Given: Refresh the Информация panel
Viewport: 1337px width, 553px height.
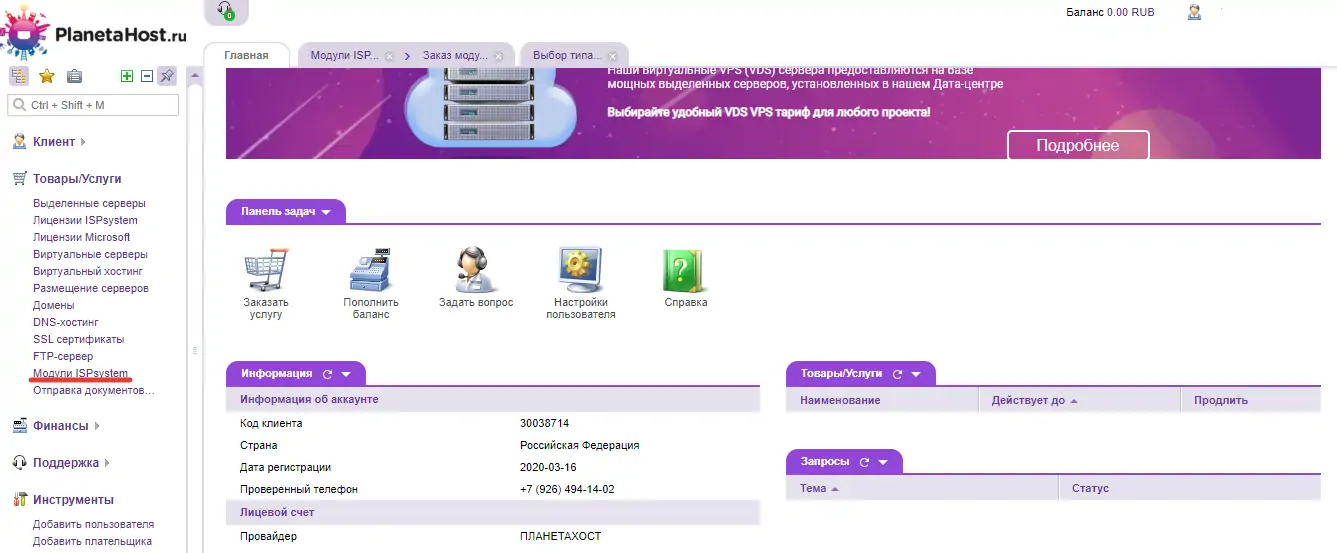Looking at the screenshot, I should tap(327, 374).
